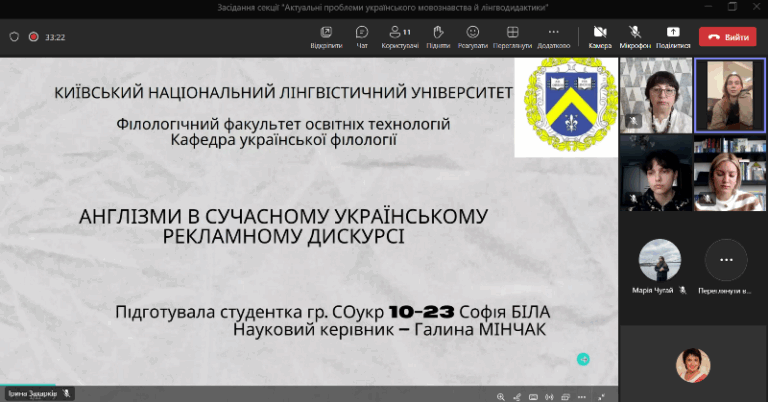Click Ірина Задирків presenter name label

click(33, 394)
